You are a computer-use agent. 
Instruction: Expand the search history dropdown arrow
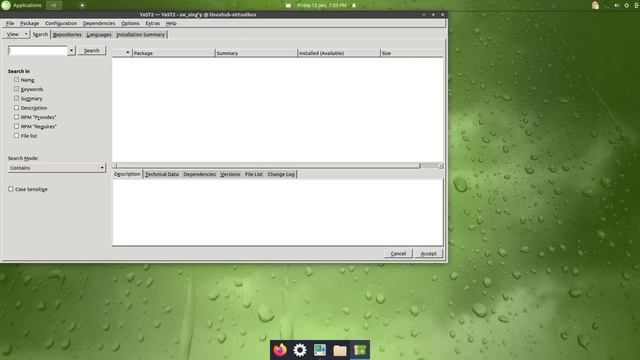coord(71,50)
